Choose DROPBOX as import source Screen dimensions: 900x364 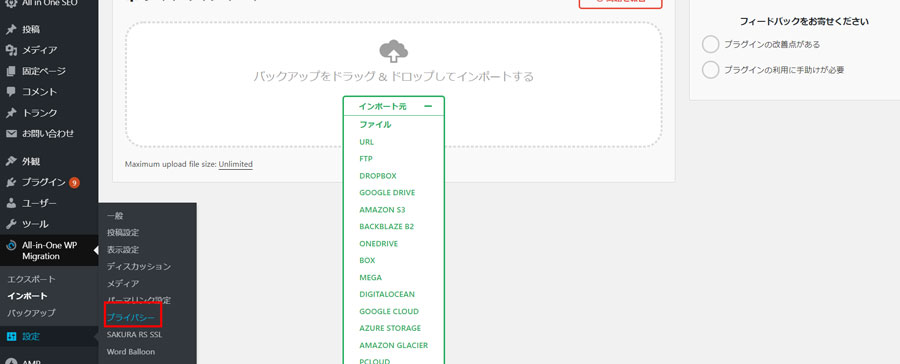pyautogui.click(x=378, y=176)
